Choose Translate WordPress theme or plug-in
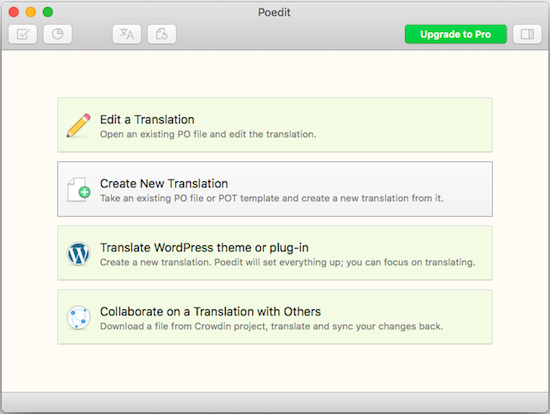 (x=275, y=253)
